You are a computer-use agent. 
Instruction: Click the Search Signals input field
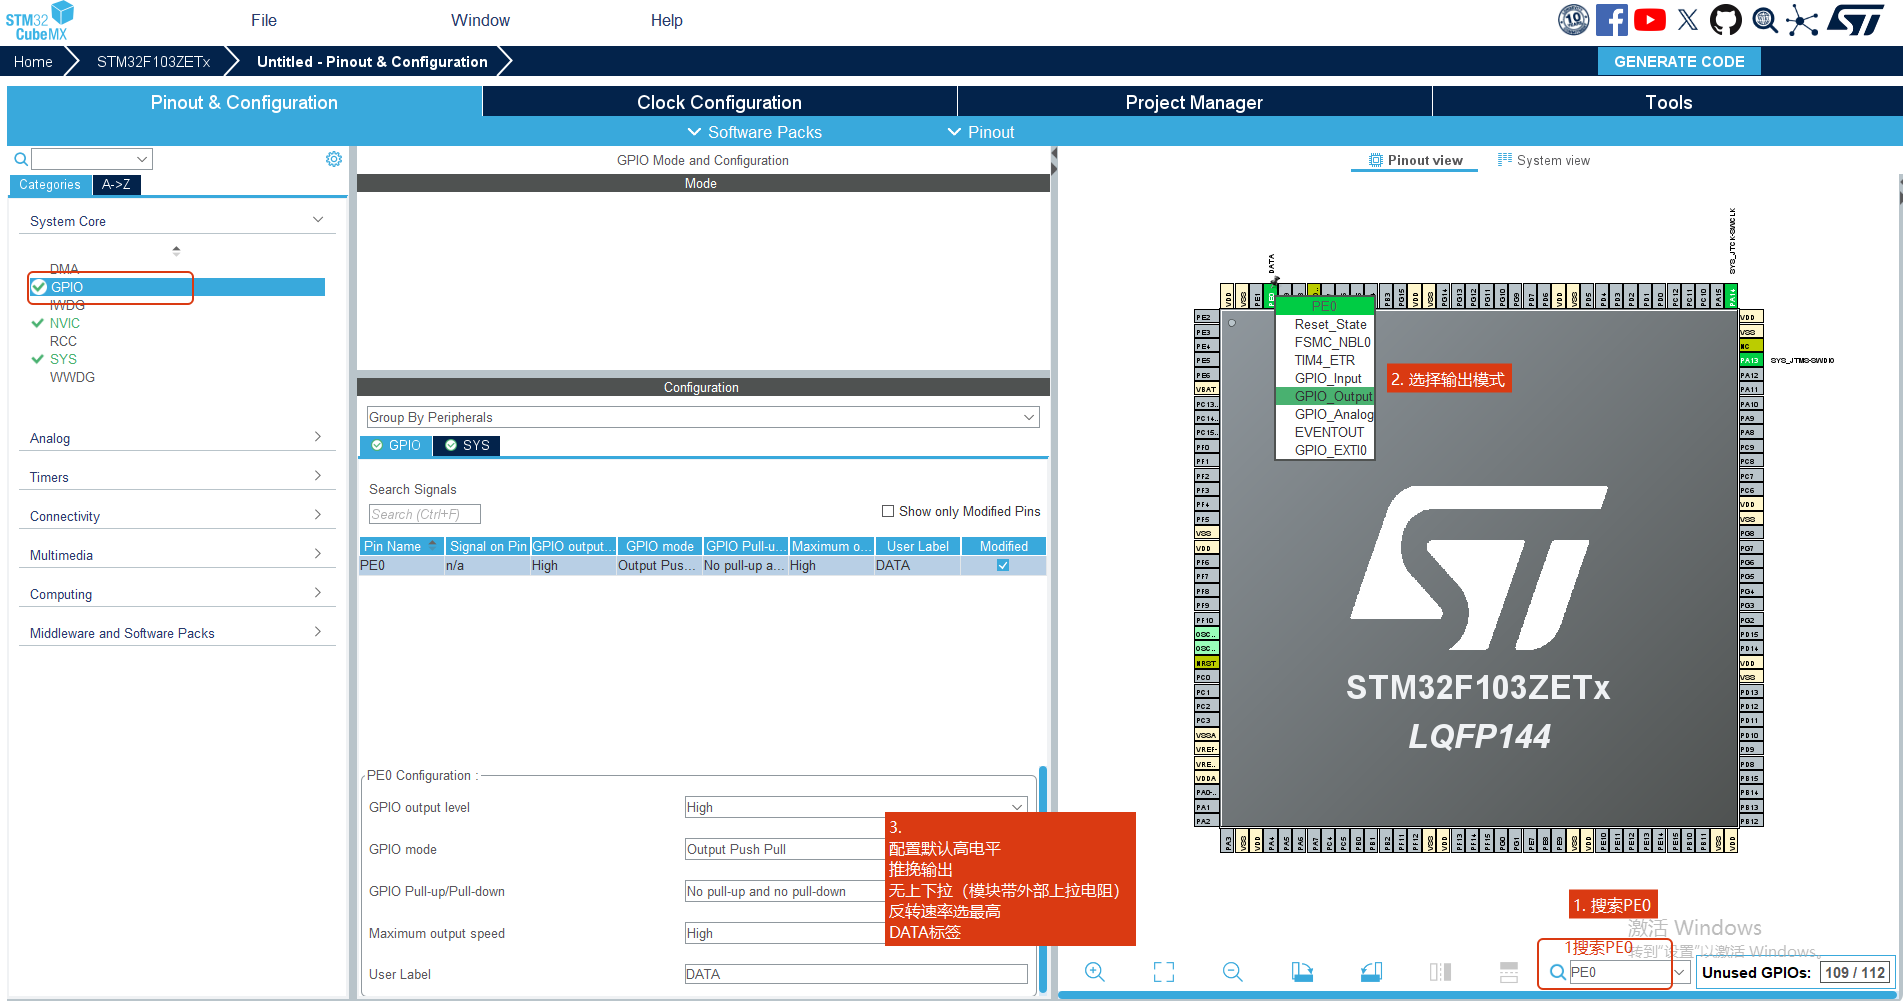(x=425, y=514)
